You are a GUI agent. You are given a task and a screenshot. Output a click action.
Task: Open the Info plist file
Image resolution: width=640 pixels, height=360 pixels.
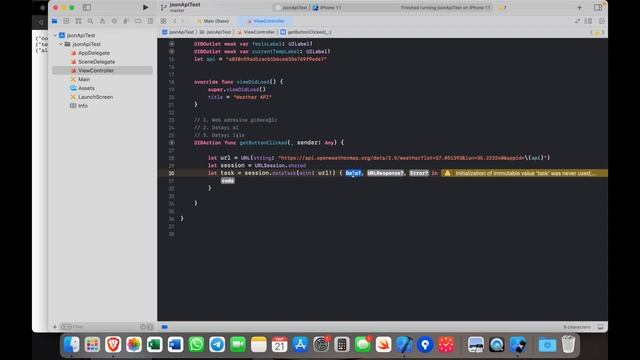[79, 106]
